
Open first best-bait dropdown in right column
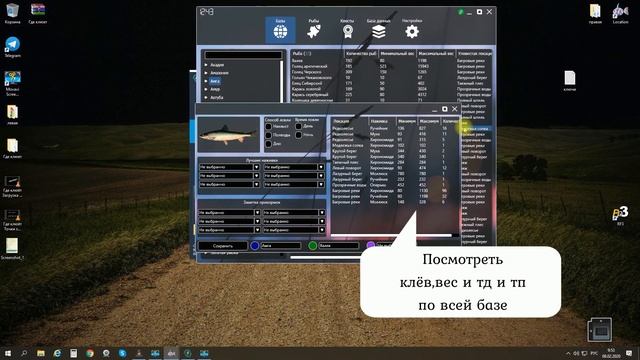(294, 167)
